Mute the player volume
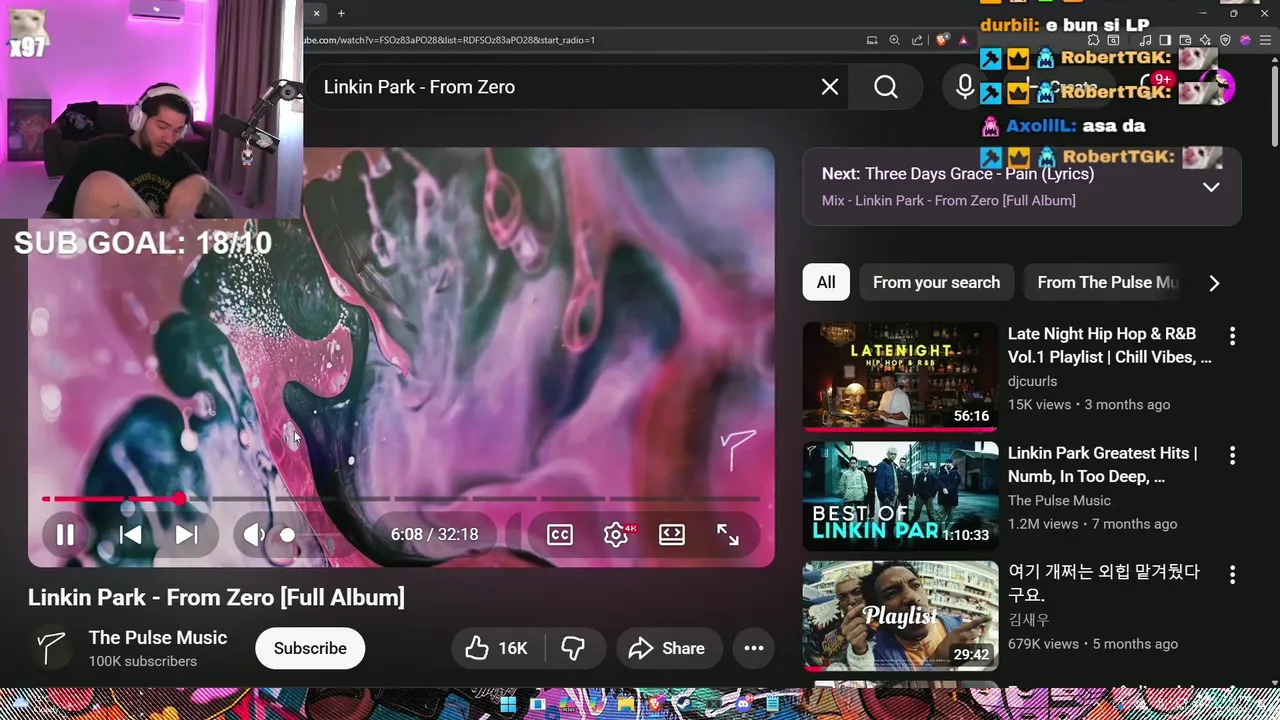Screen dimensions: 1280x720 255,535
